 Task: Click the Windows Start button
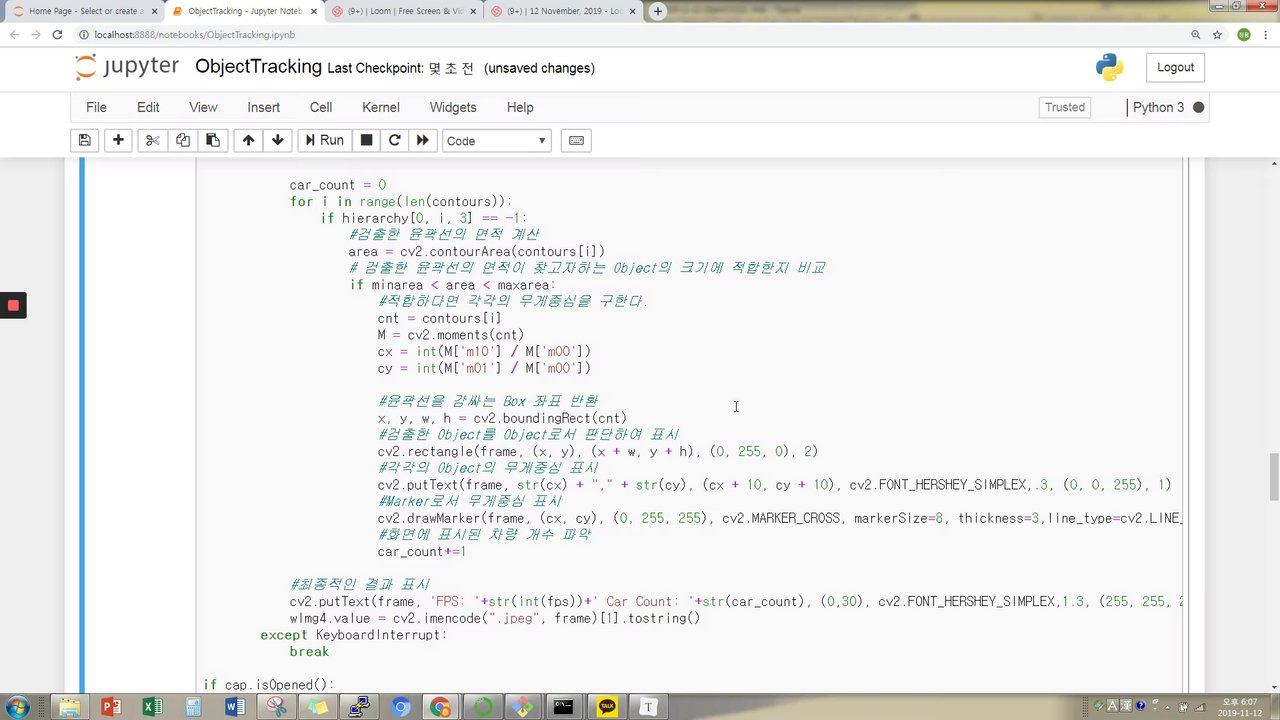click(x=18, y=707)
